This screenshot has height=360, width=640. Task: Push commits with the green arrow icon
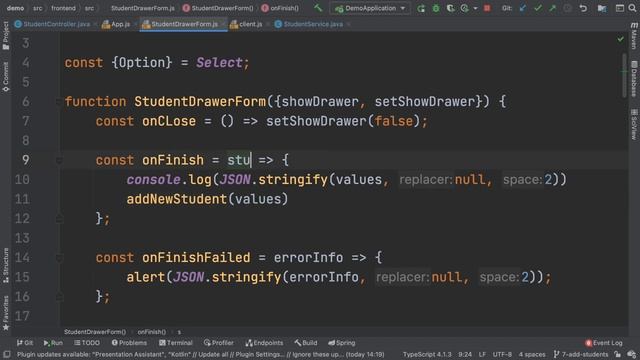552,8
